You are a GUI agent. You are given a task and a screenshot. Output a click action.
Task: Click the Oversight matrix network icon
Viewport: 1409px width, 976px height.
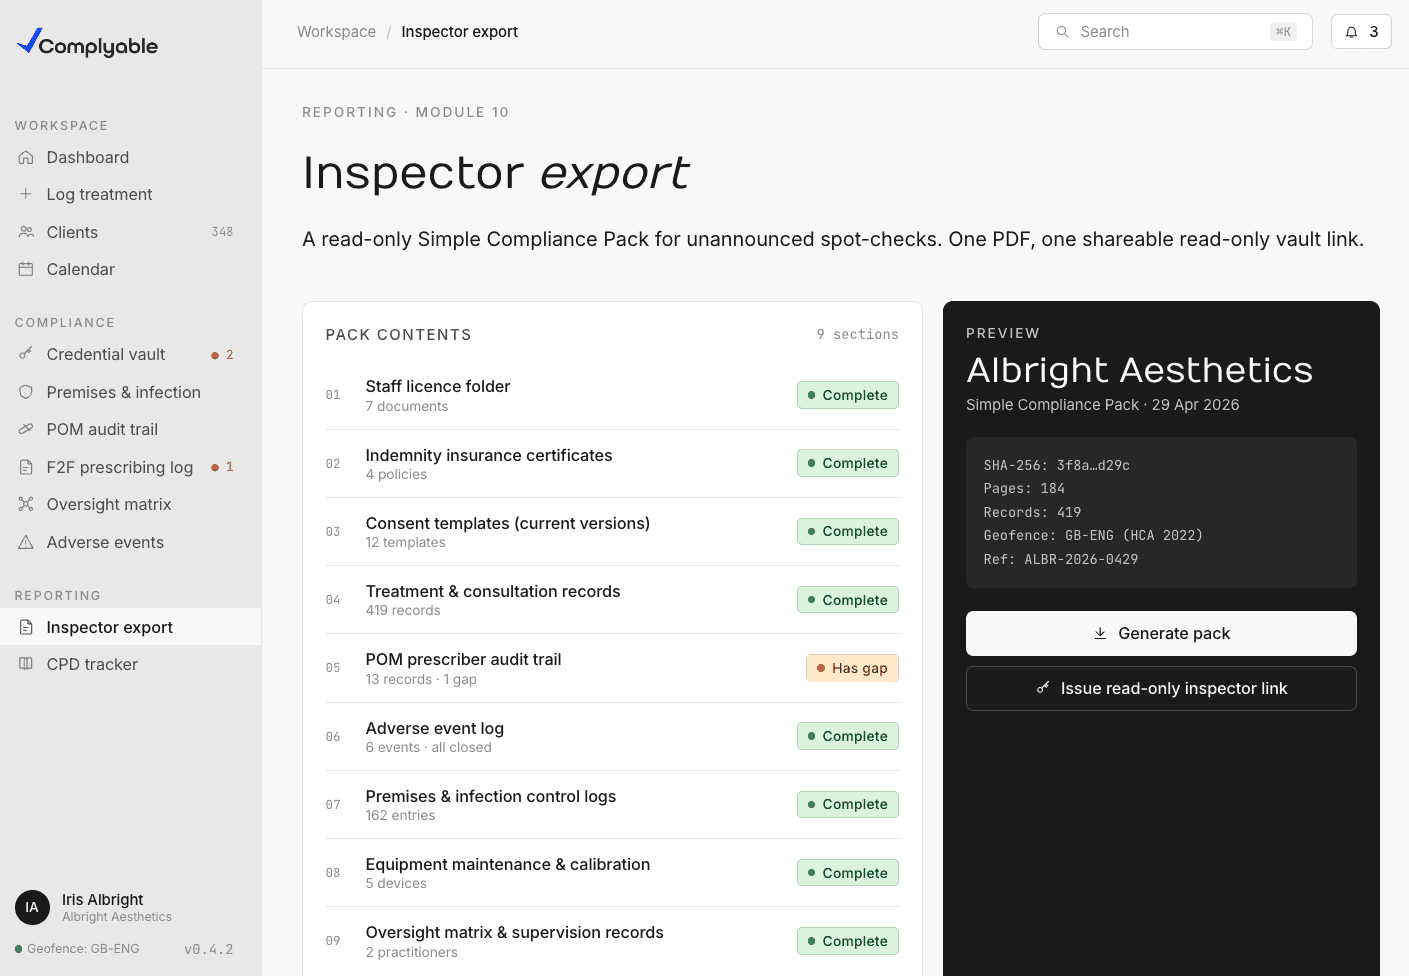pyautogui.click(x=26, y=504)
